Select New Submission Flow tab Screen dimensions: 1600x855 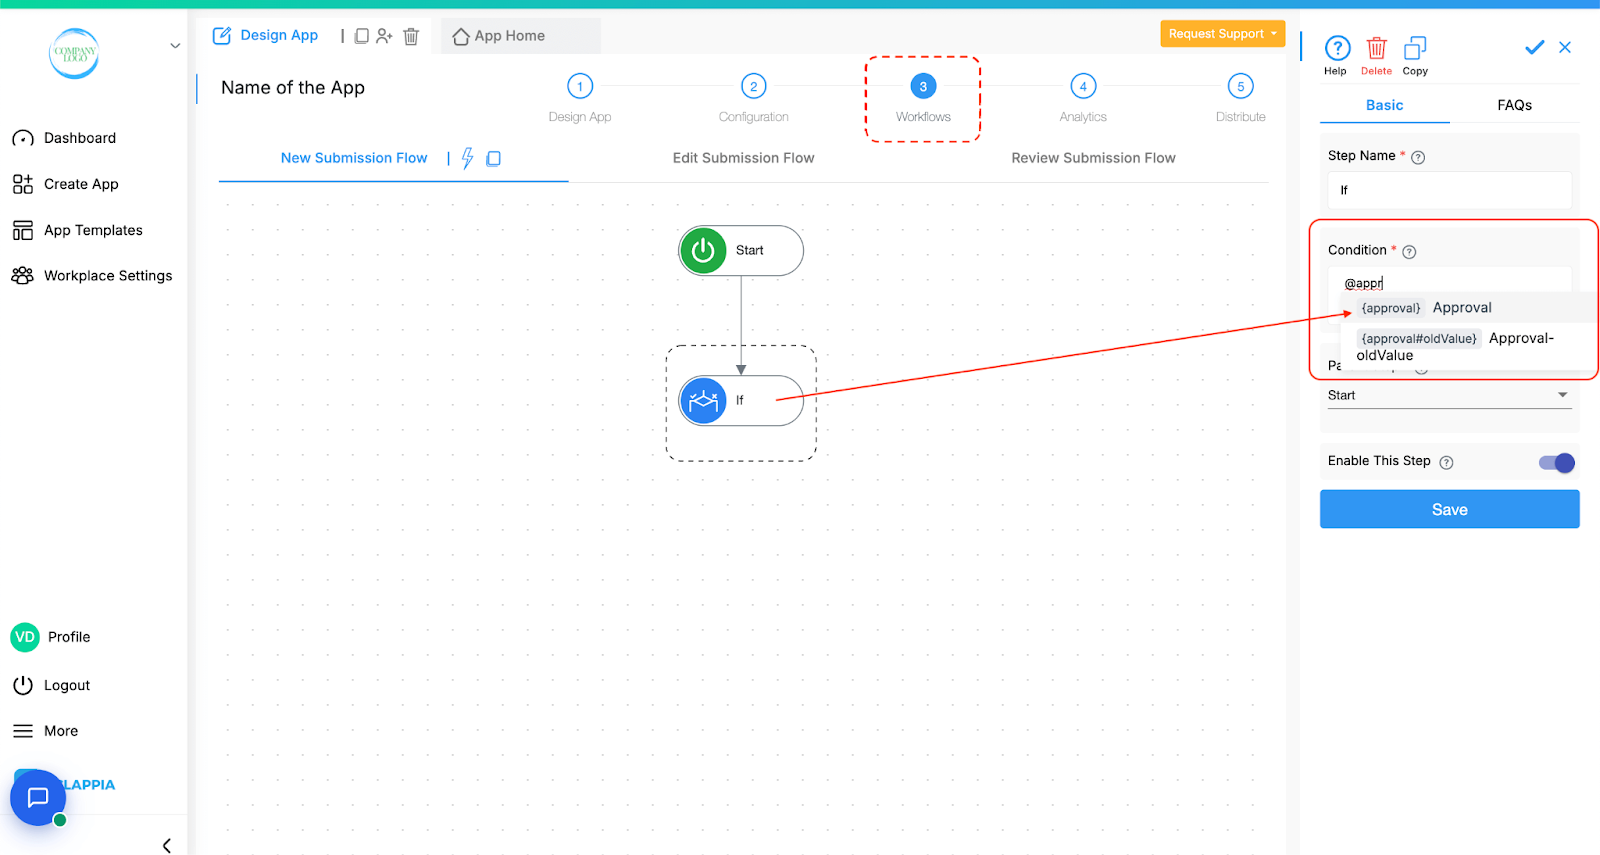pos(354,158)
